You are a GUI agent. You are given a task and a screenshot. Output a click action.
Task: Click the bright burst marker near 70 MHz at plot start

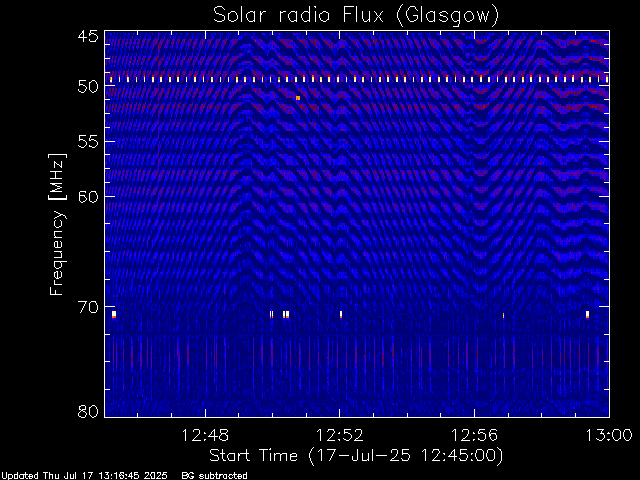click(x=114, y=314)
